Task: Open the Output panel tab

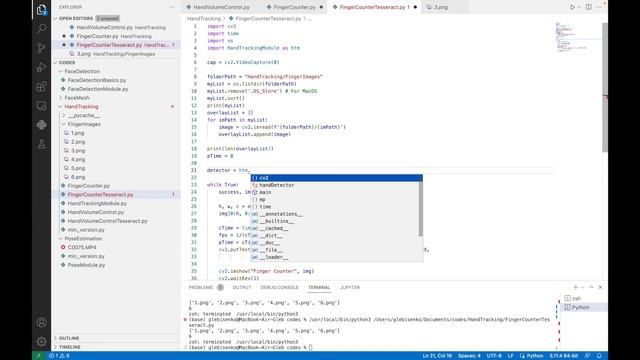Action: click(242, 287)
